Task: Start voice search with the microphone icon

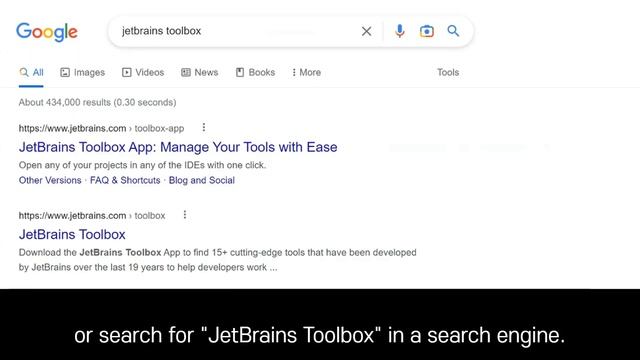Action: click(x=400, y=31)
